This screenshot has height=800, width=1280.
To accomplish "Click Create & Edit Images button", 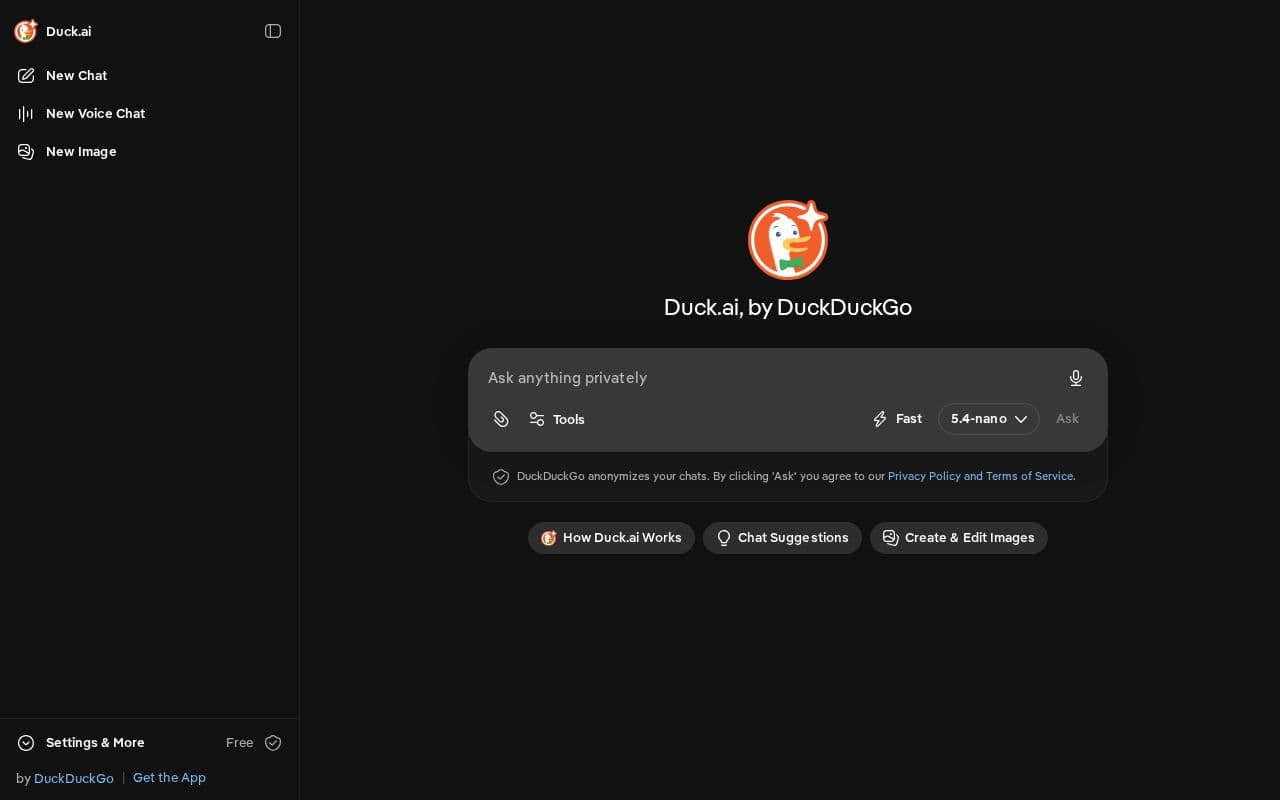I will 959,538.
